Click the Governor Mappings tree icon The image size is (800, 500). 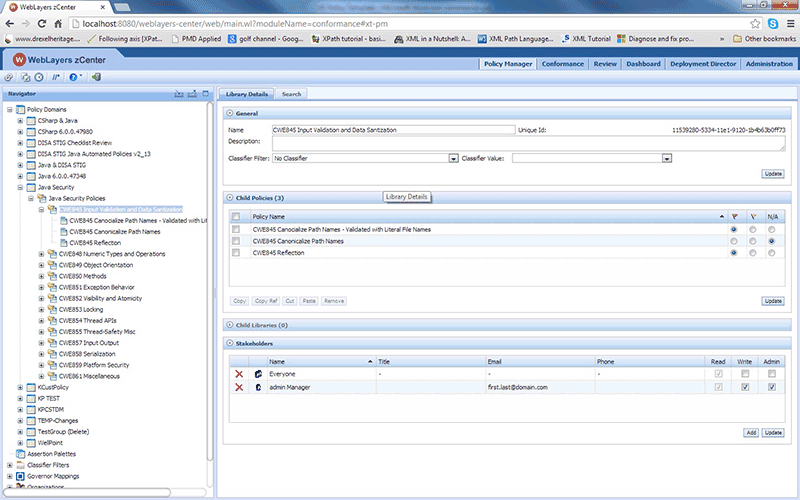[x=20, y=476]
